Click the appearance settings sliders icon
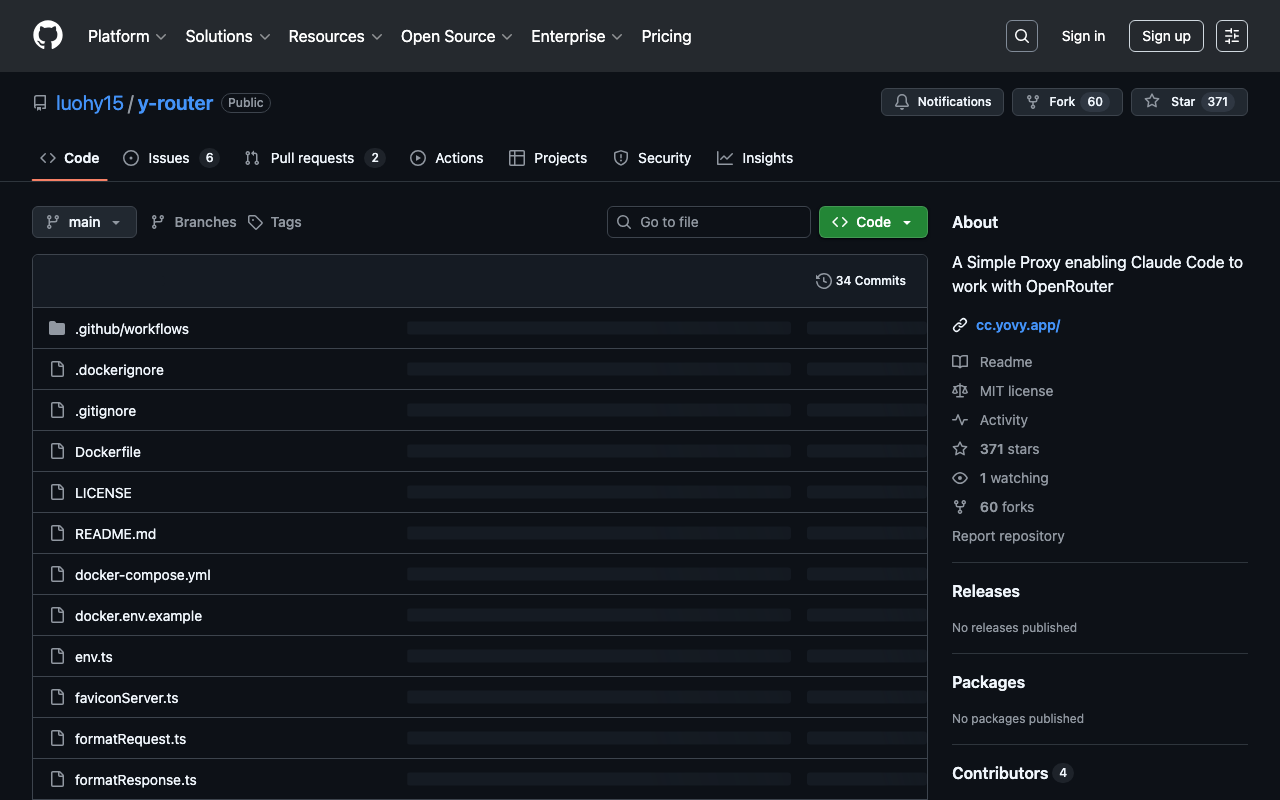1280x800 pixels. (1231, 36)
